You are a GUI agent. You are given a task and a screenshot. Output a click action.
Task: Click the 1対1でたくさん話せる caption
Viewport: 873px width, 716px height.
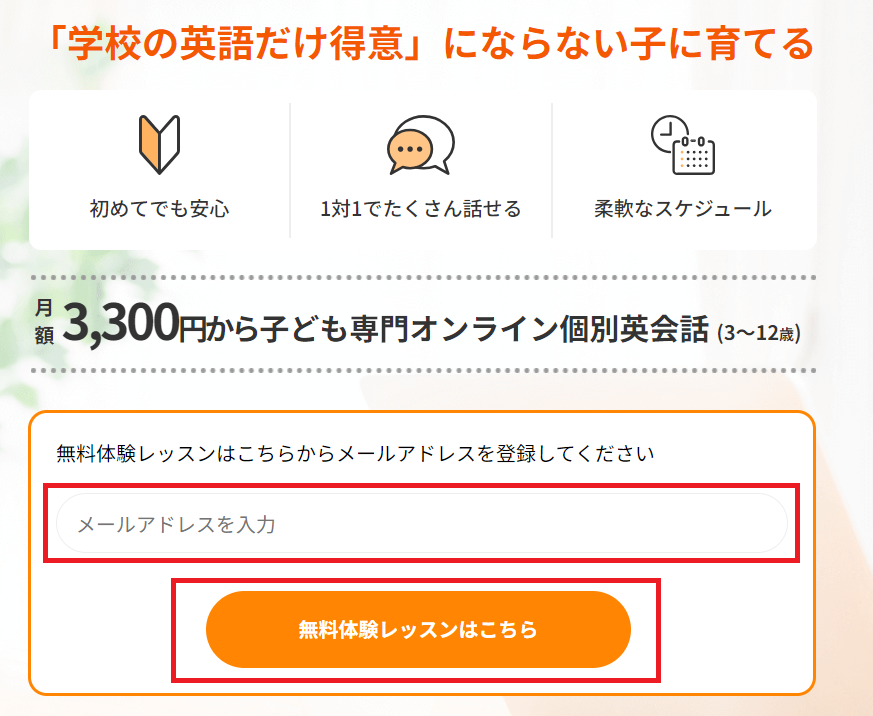420,209
